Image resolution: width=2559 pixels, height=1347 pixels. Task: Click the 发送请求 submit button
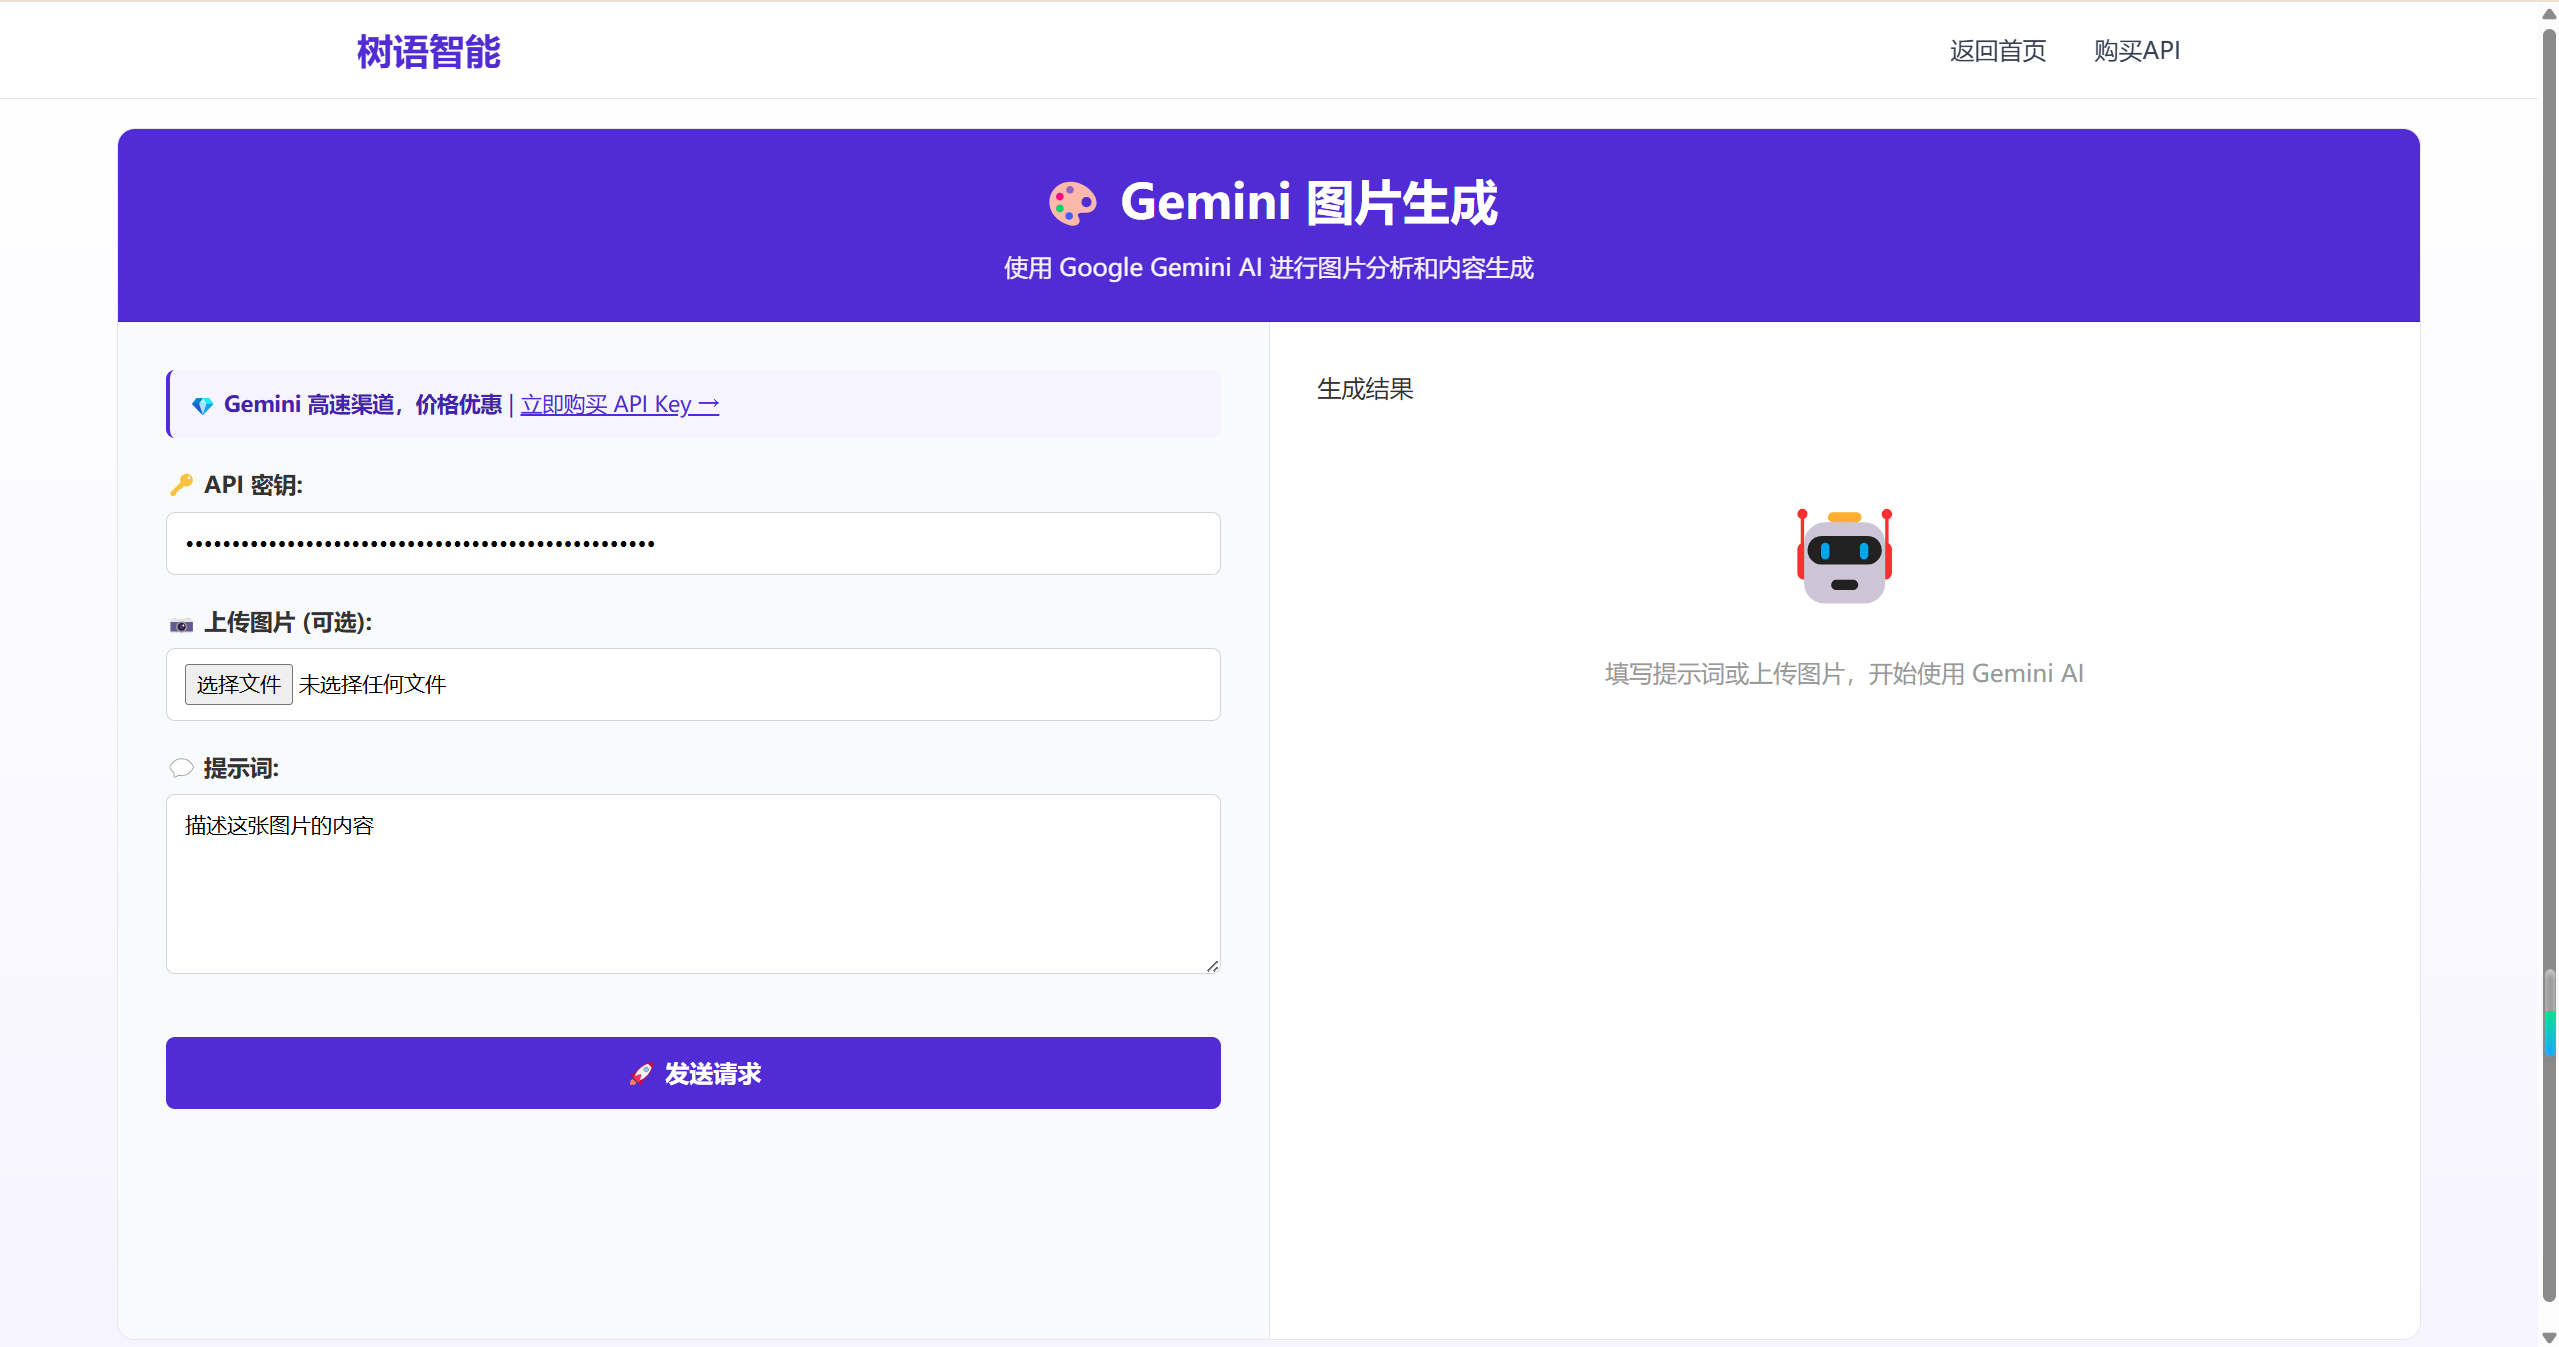pyautogui.click(x=693, y=1073)
